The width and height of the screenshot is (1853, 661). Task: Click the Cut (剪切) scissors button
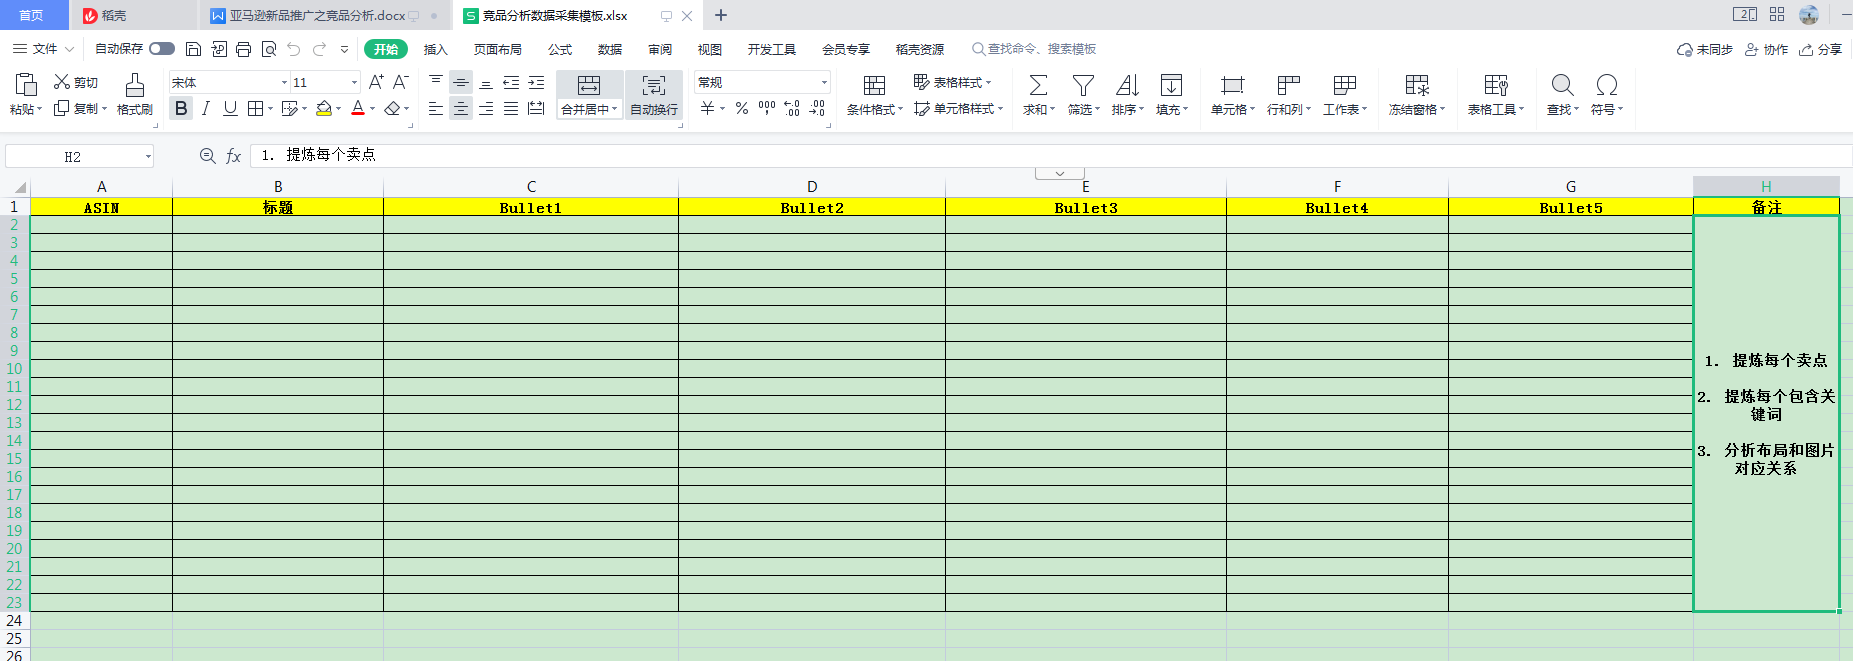75,82
